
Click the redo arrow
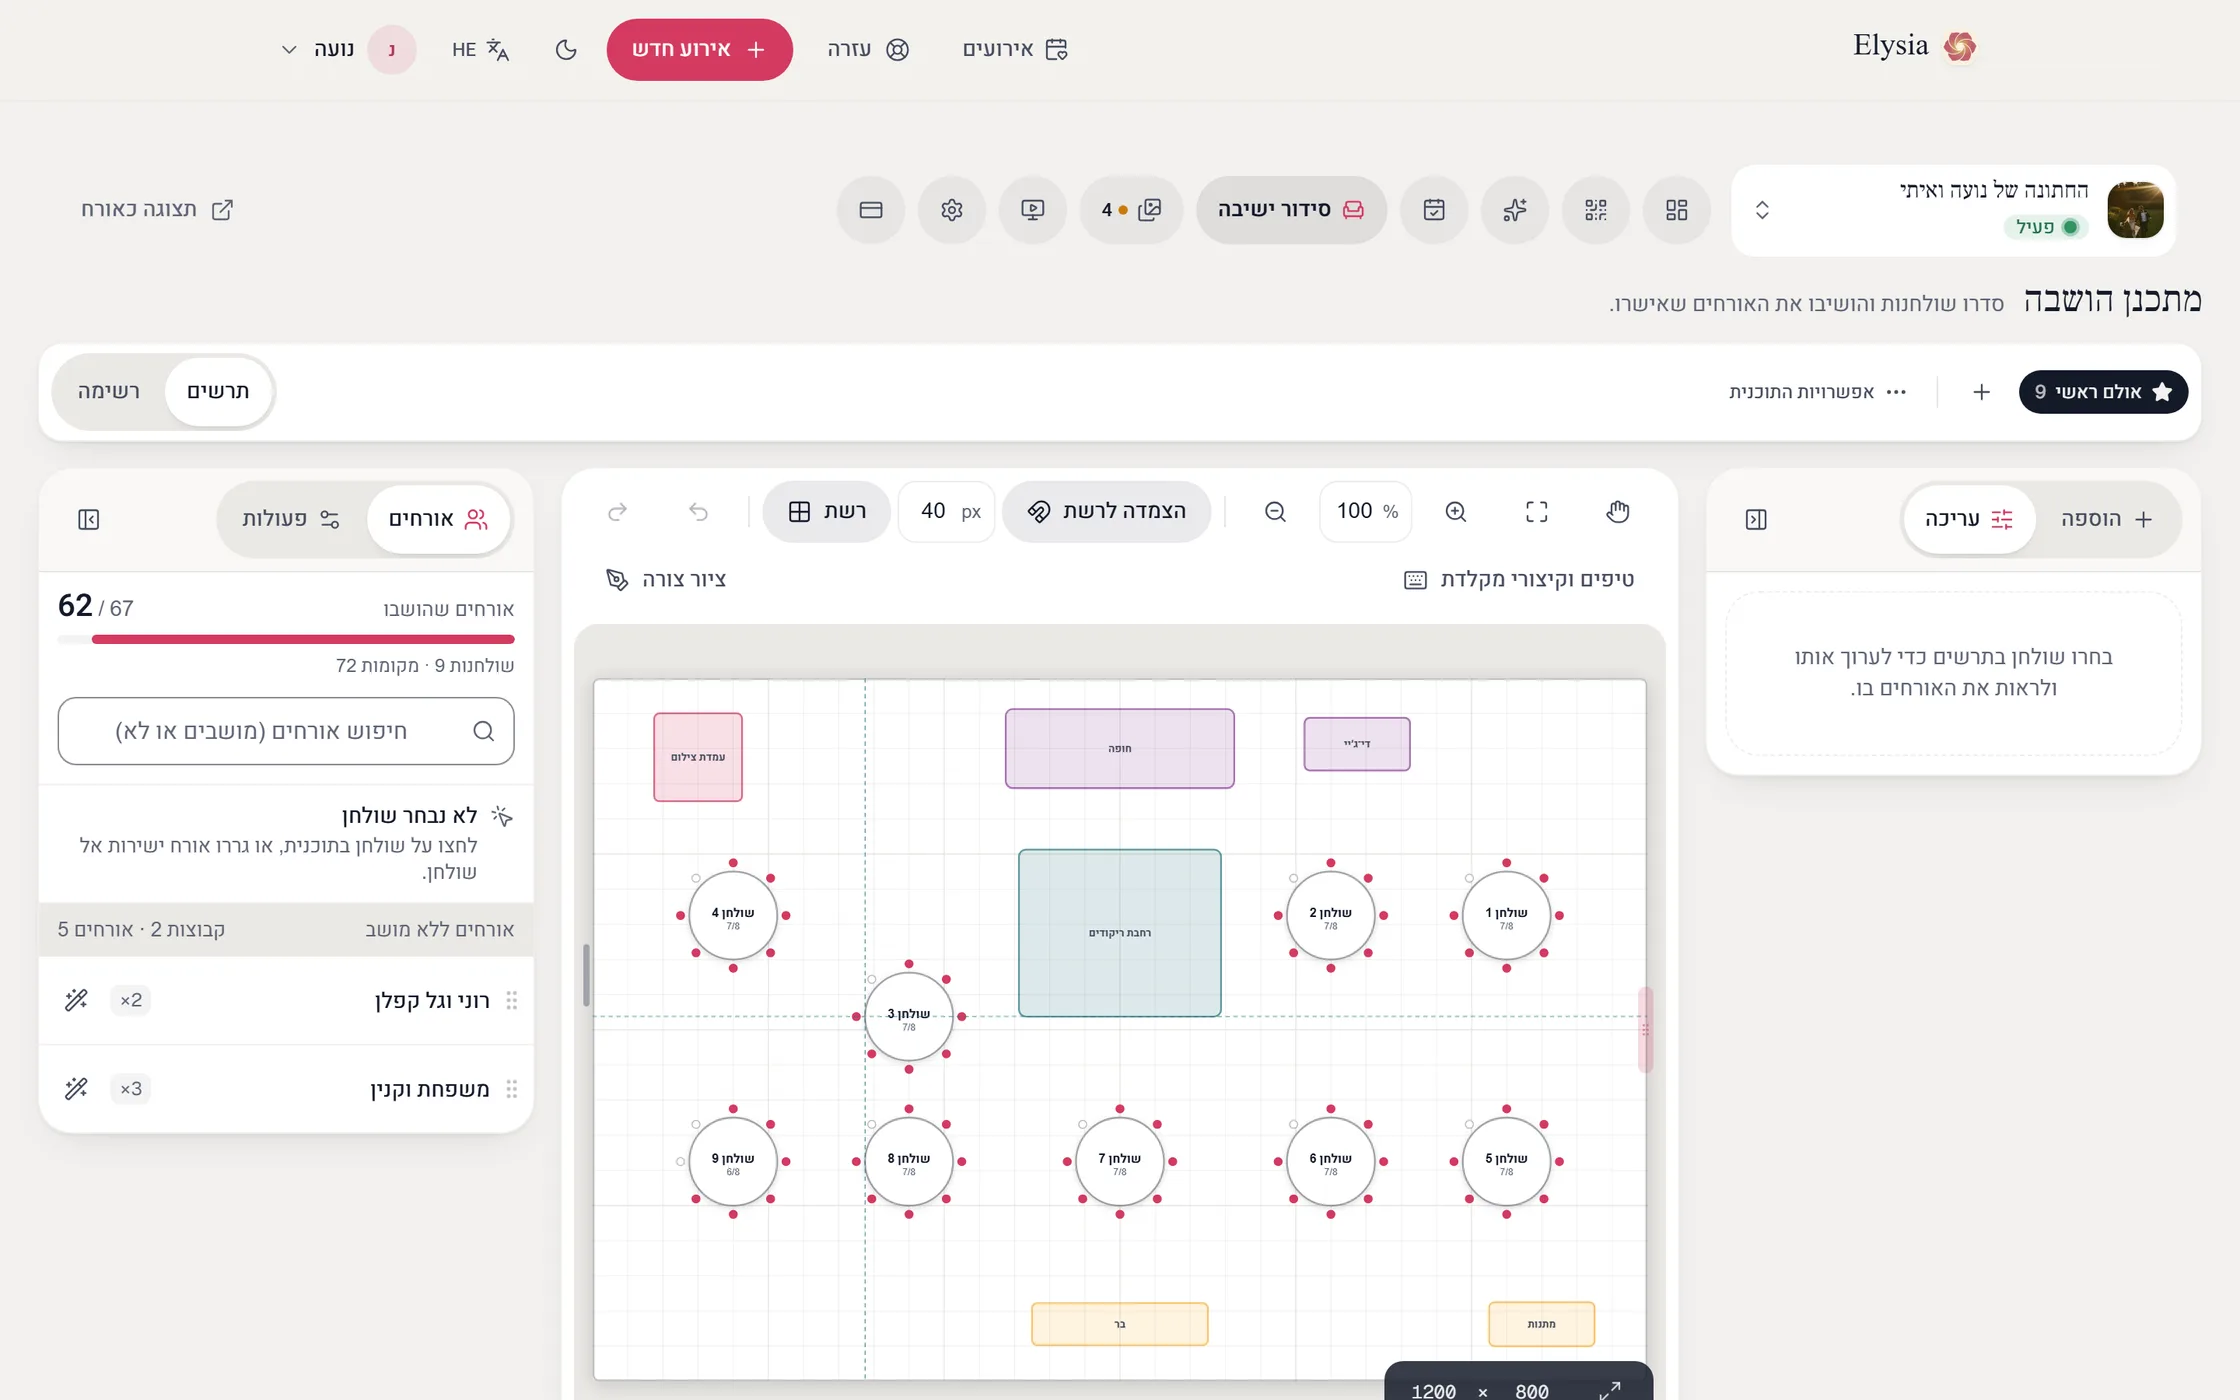point(617,512)
